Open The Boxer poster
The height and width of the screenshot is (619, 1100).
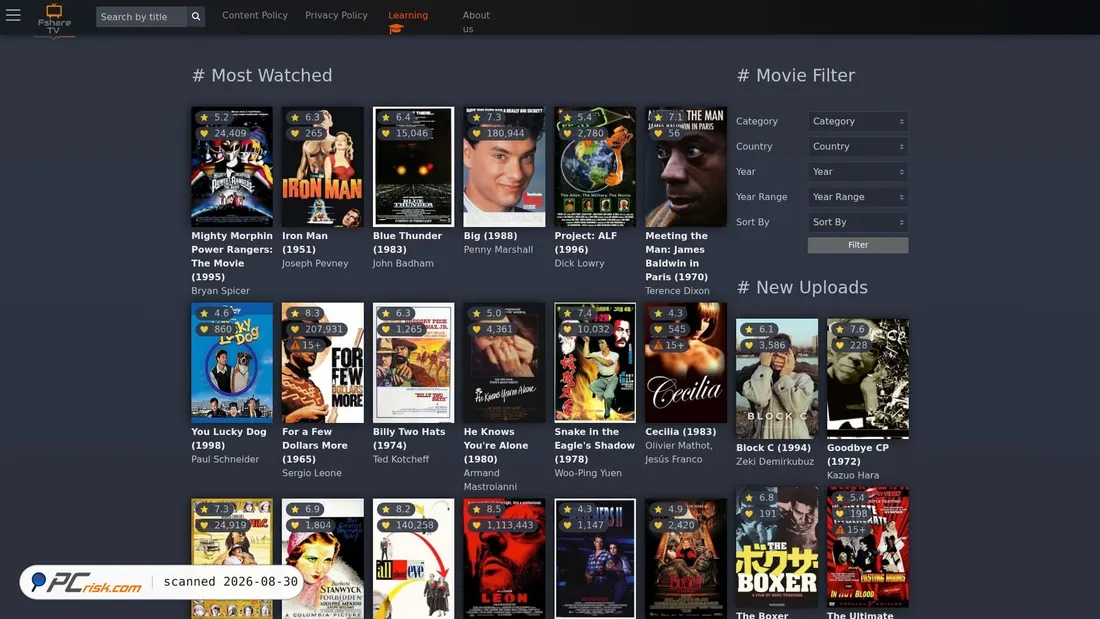(777, 547)
